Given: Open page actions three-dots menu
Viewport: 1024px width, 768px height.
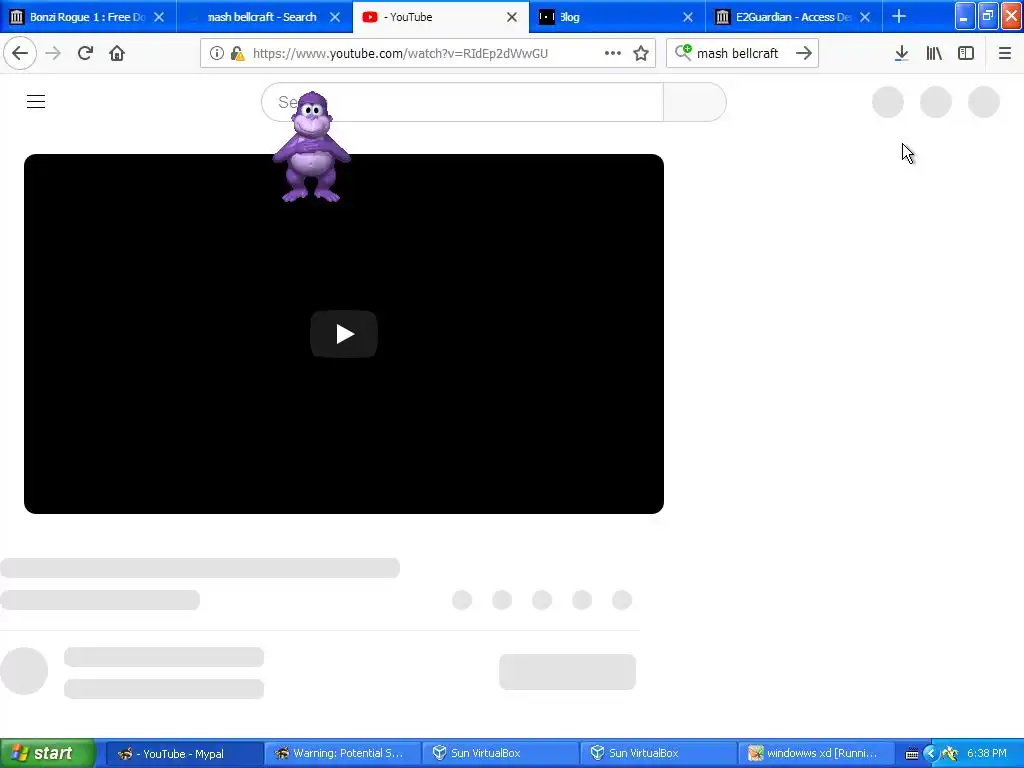Looking at the screenshot, I should 613,53.
